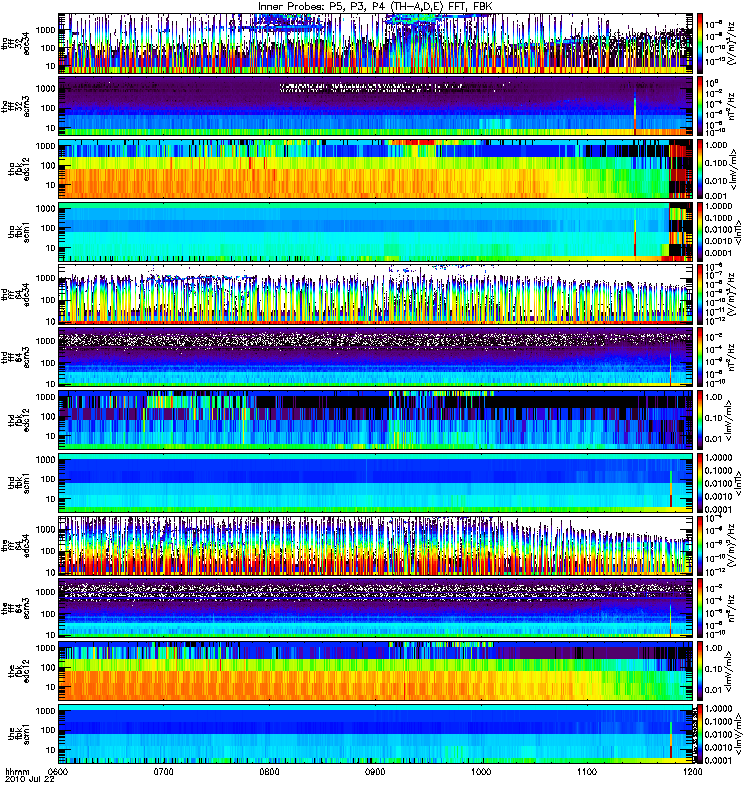The height and width of the screenshot is (800, 750).
Task: Click the color bar of the the edc34 FFT panel
Action: click(x=699, y=545)
